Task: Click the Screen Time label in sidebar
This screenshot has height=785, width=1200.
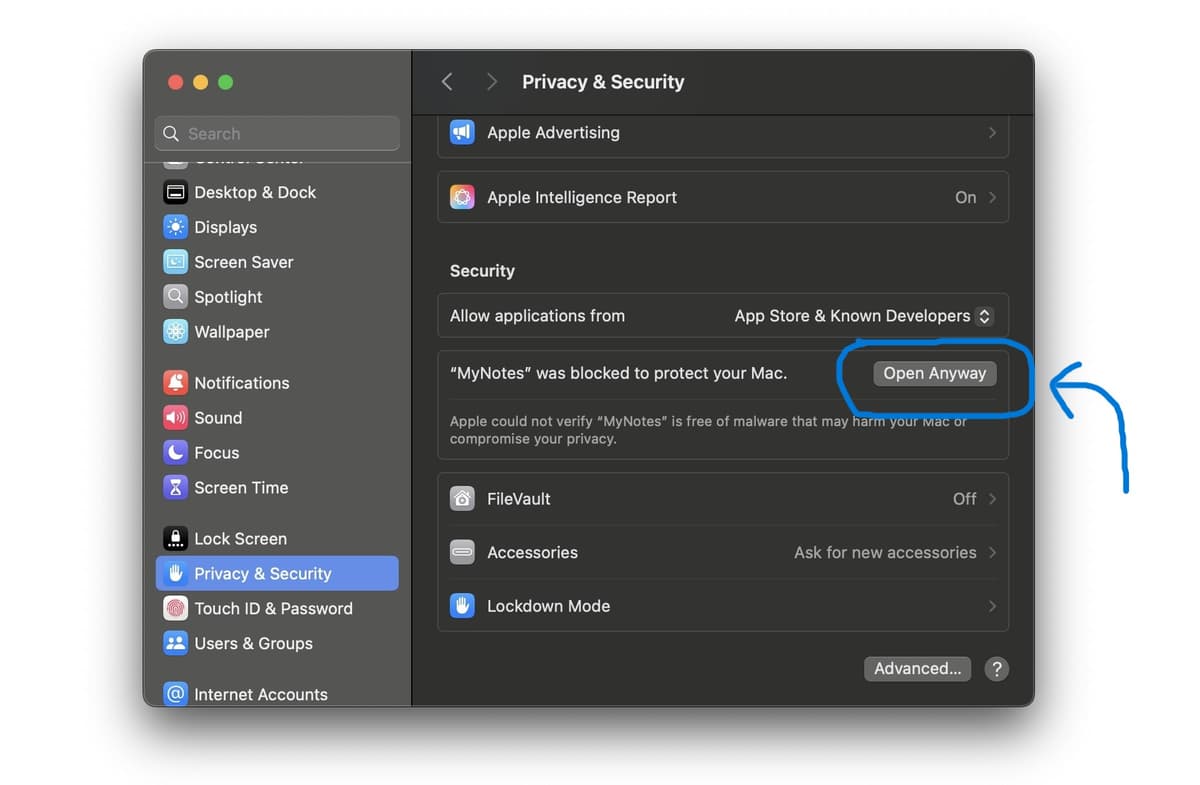Action: [241, 488]
